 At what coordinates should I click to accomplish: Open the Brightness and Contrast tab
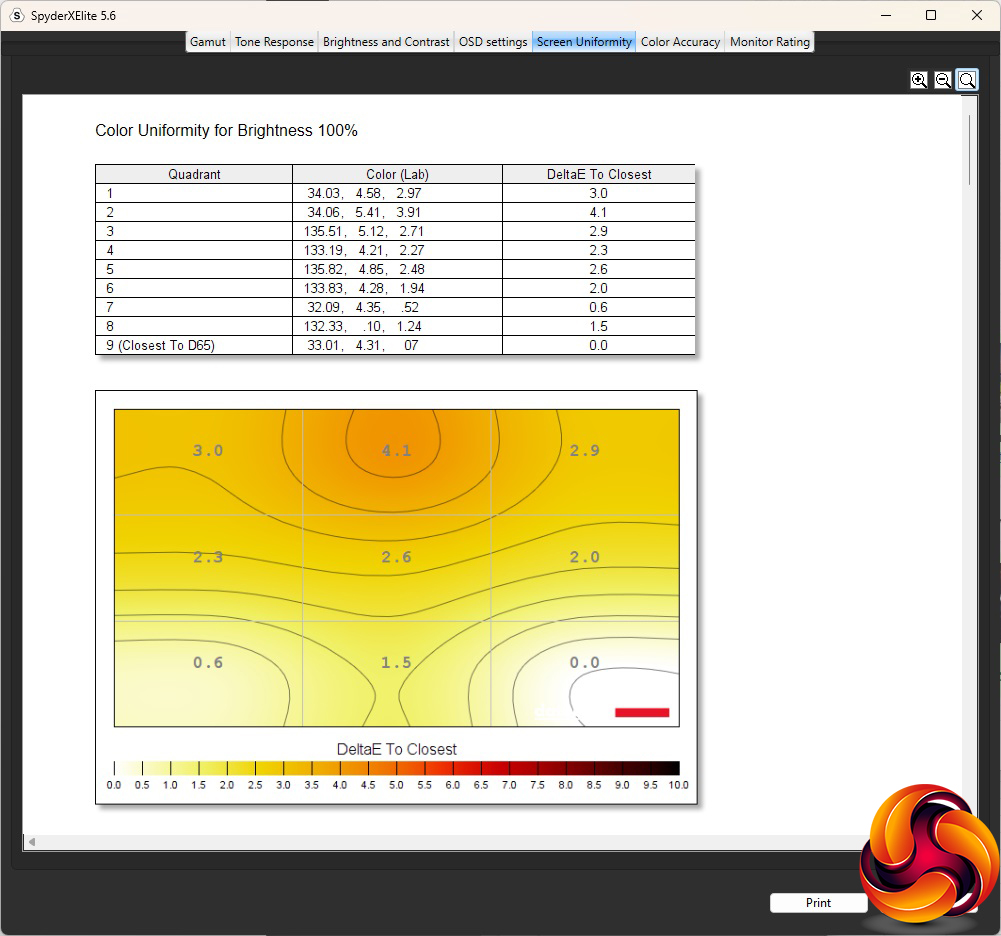pos(386,42)
